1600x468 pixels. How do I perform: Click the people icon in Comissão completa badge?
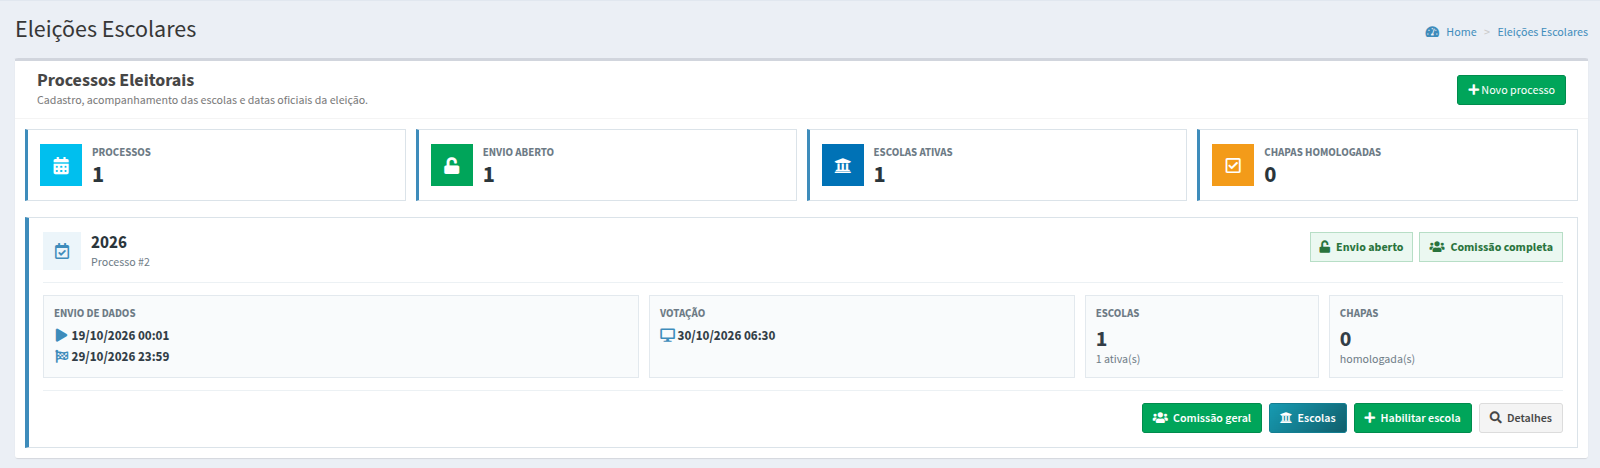1437,247
